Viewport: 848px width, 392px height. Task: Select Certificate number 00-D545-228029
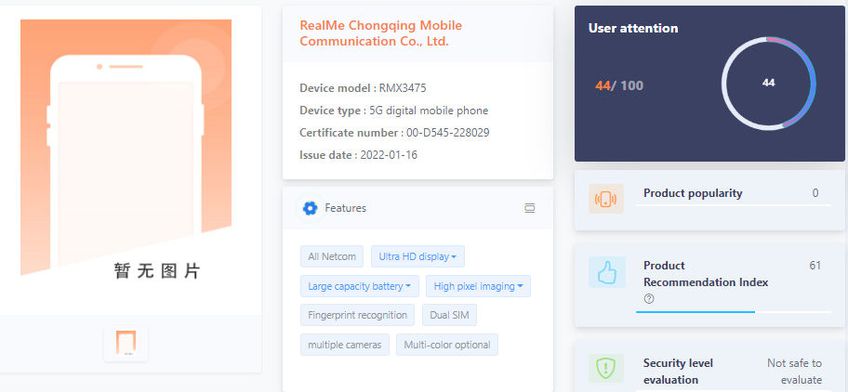pyautogui.click(x=394, y=132)
